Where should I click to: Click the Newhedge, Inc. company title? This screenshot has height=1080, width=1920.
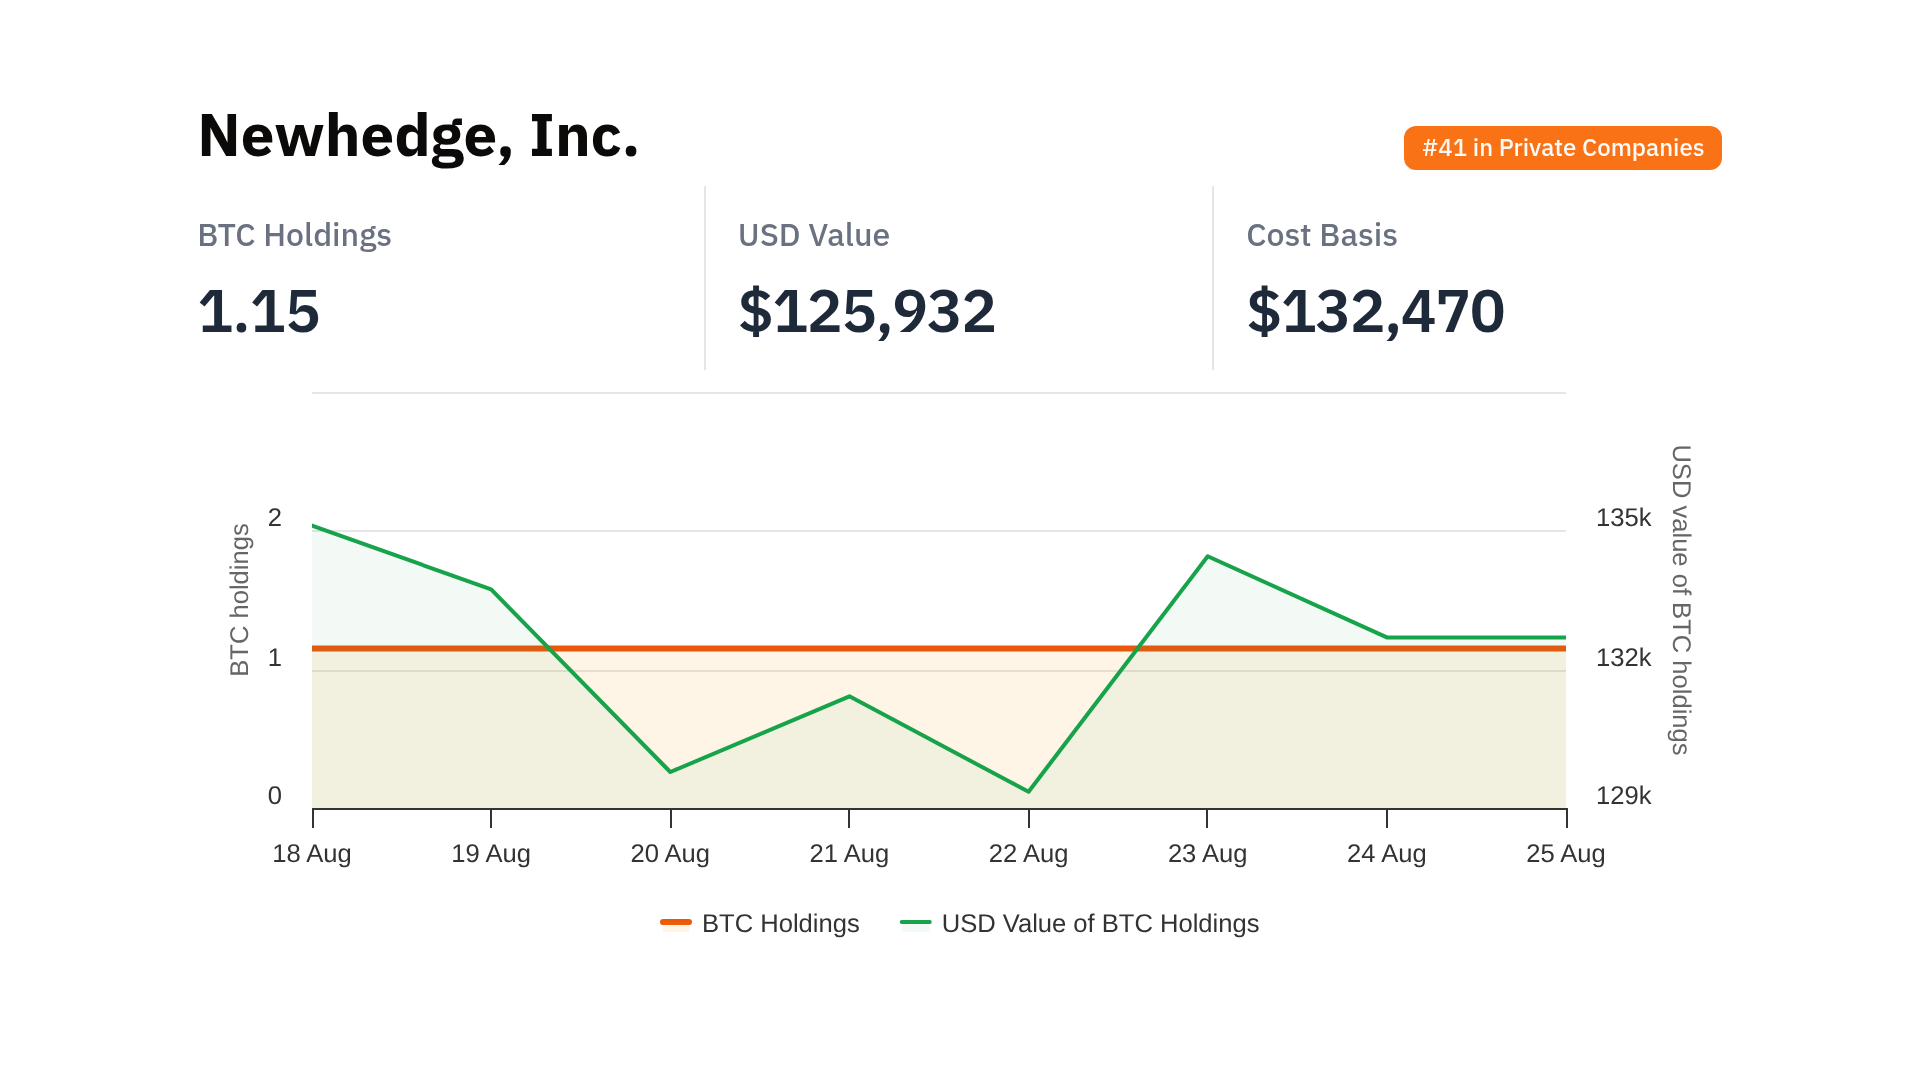(x=418, y=136)
